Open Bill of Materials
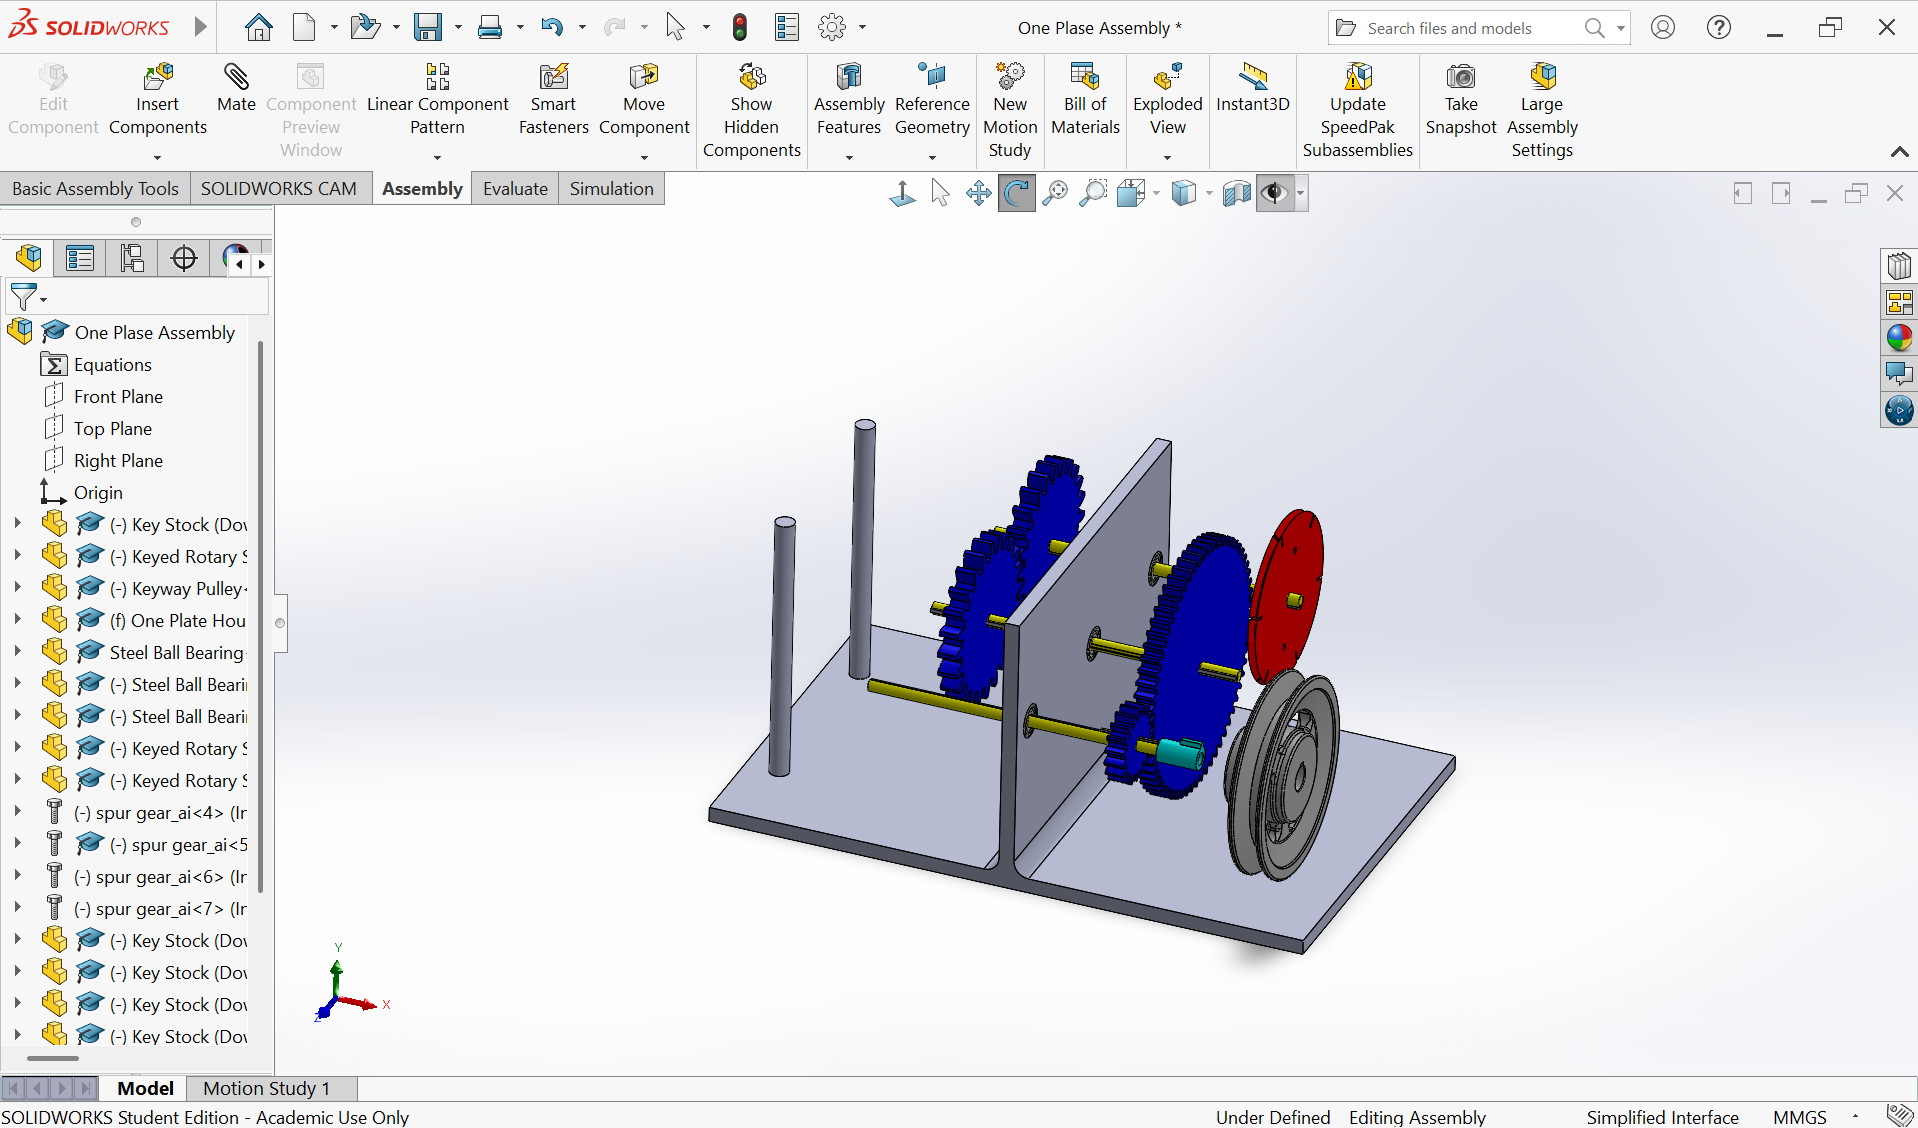The height and width of the screenshot is (1128, 1918). click(1085, 100)
